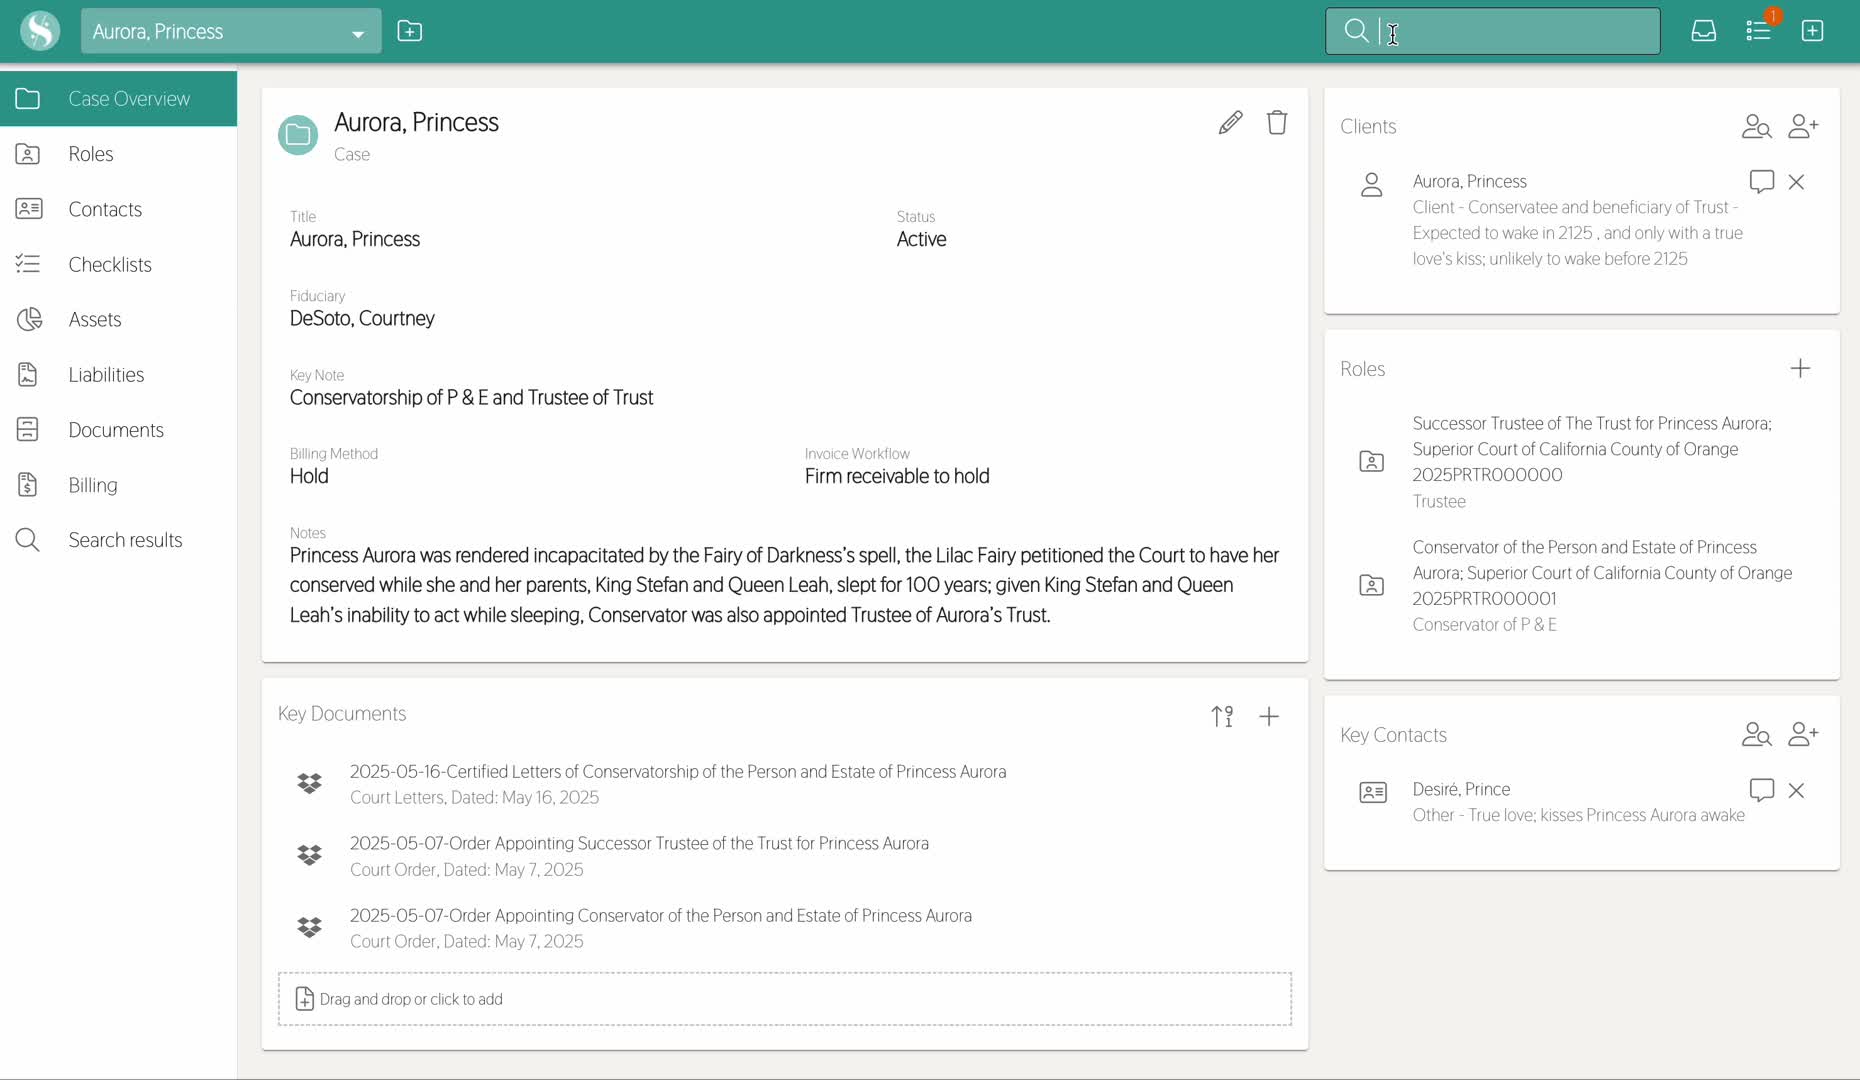Click Invoice Workflow value Firm receivable to hold
Image resolution: width=1860 pixels, height=1080 pixels.
pyautogui.click(x=897, y=476)
